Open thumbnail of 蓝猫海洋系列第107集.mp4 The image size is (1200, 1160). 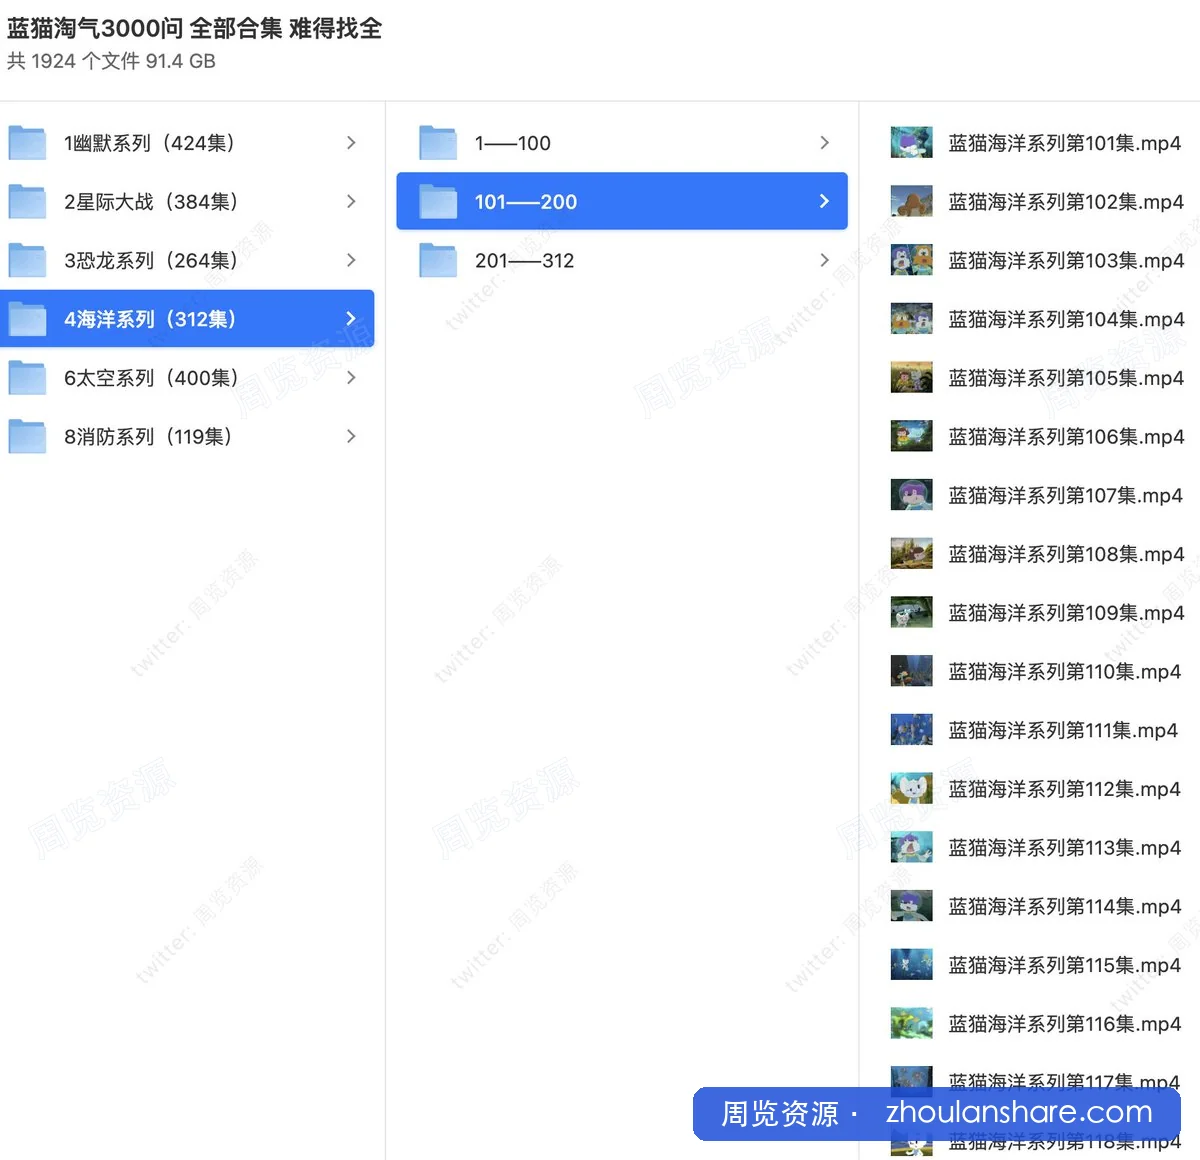click(x=911, y=495)
